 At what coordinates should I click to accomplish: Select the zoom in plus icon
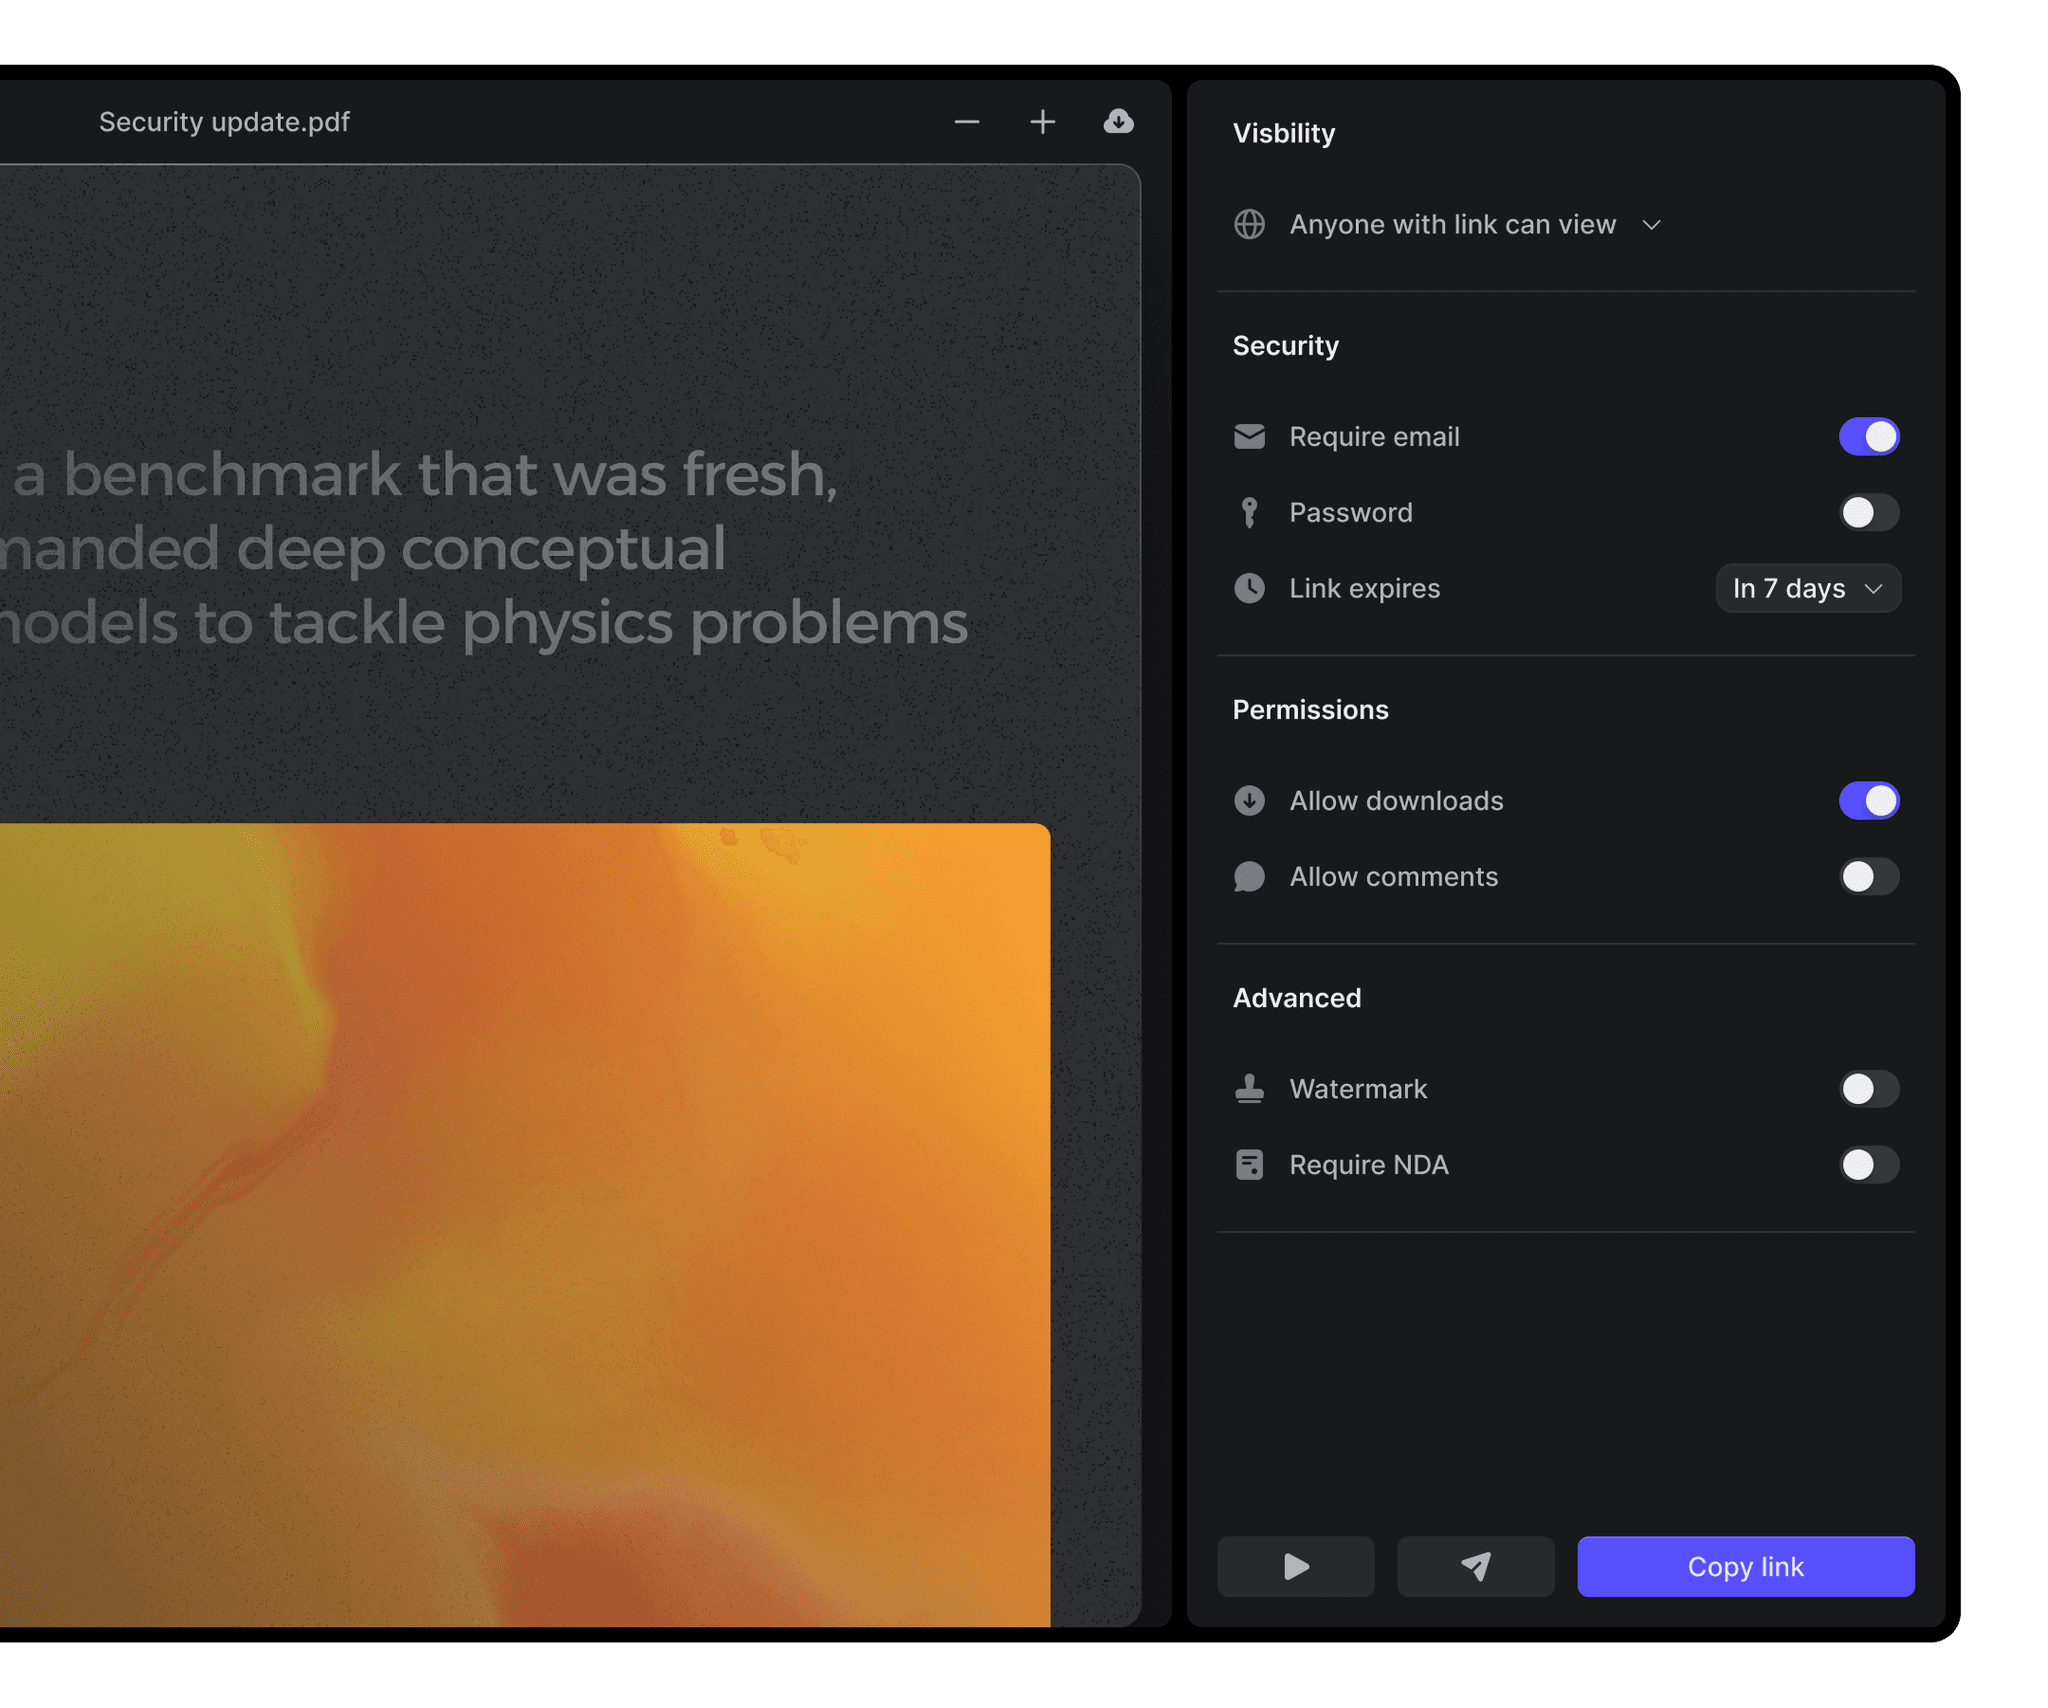coord(1041,121)
